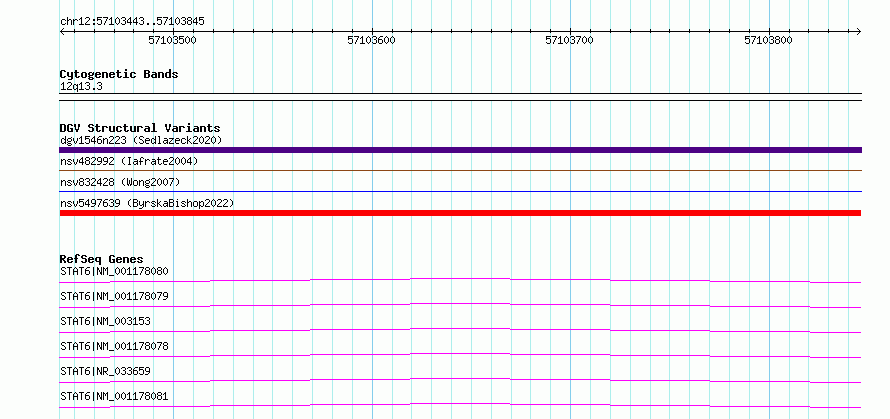The width and height of the screenshot is (890, 419).
Task: Click the magenta STAT6|NM_003153 intron line
Action: 460,330
